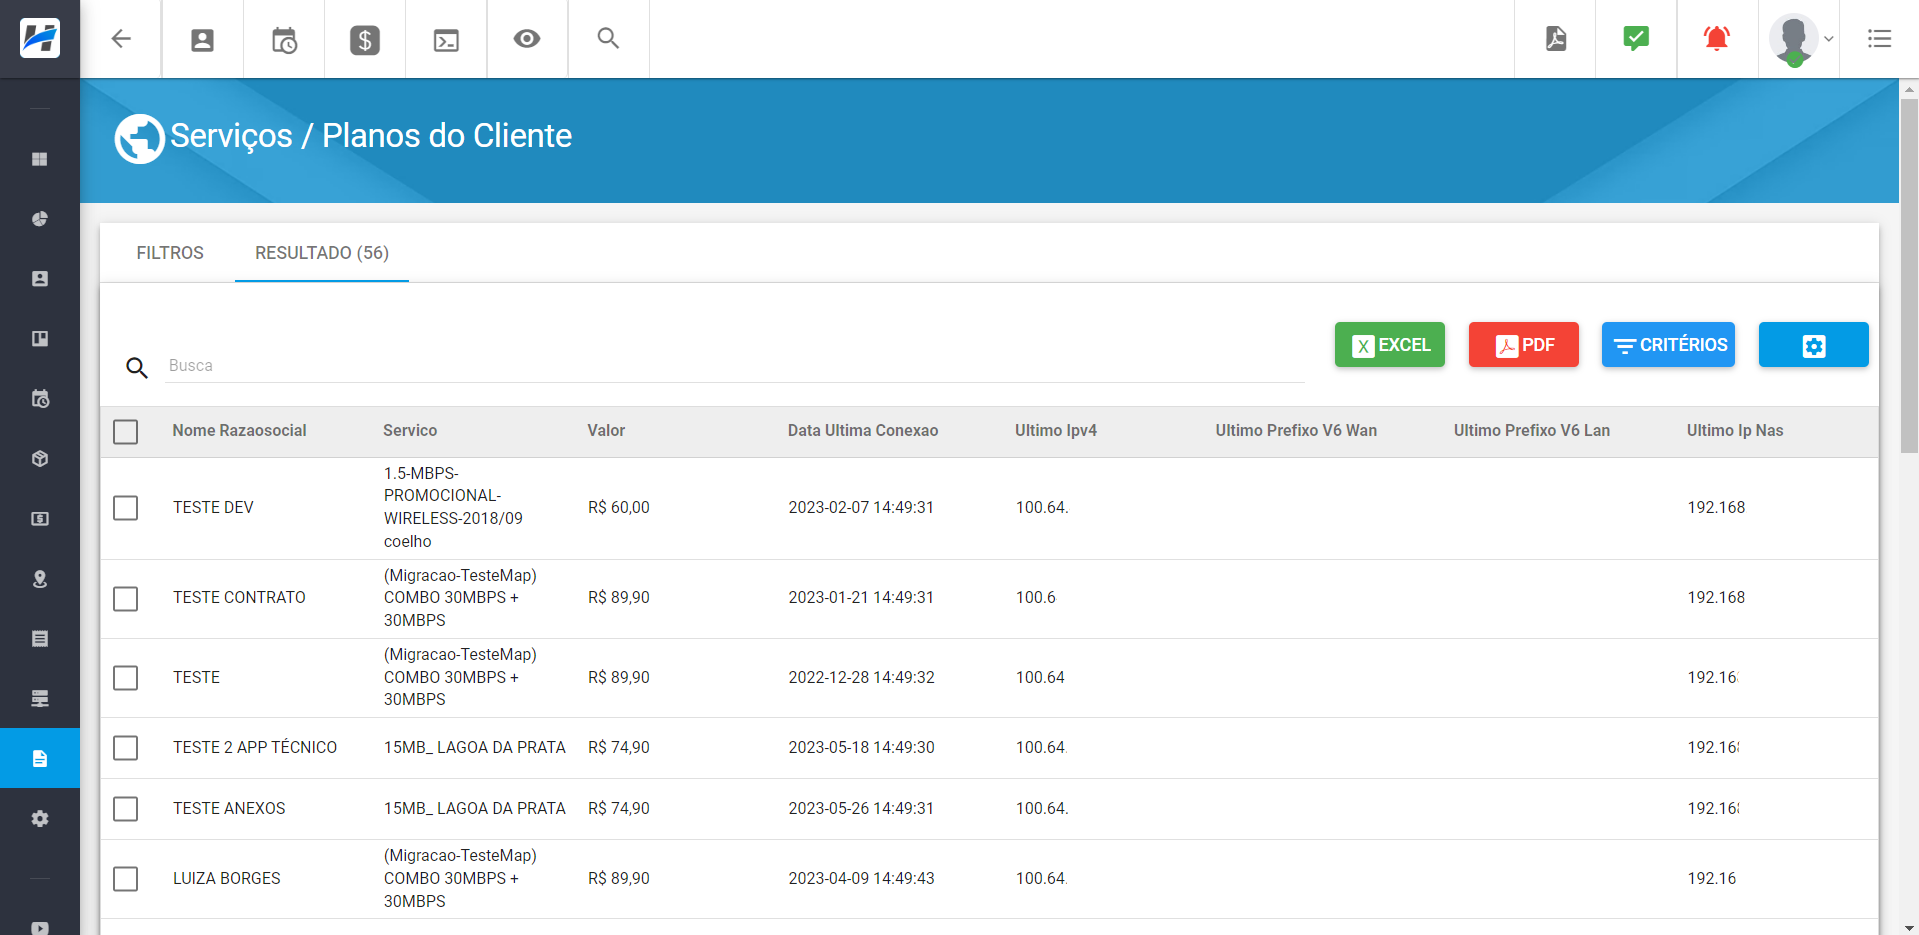Sort by Data Ultima Conexao column header
The height and width of the screenshot is (935, 1919).
pyautogui.click(x=863, y=431)
